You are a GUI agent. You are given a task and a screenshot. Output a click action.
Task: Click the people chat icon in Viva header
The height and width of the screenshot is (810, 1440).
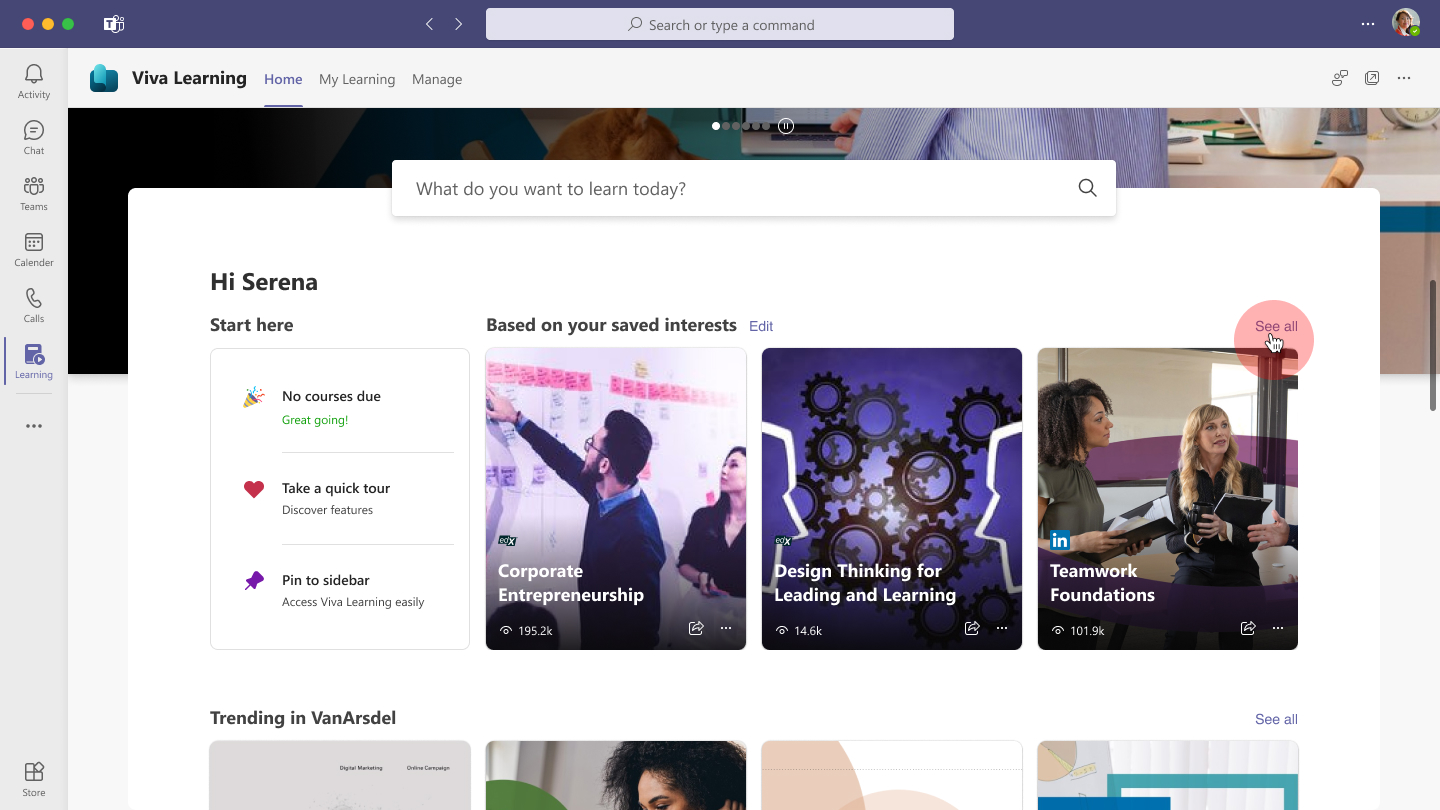coord(1340,78)
